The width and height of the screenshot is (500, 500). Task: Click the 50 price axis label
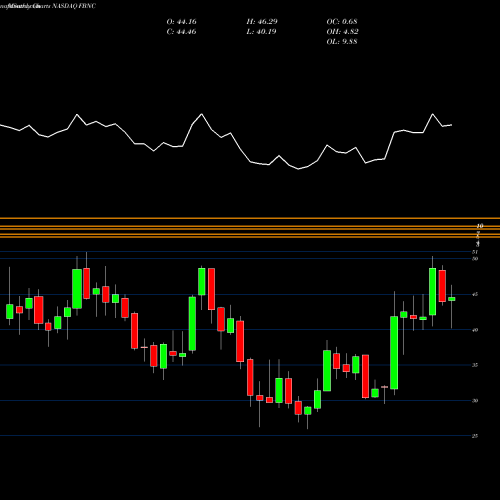pyautogui.click(x=475, y=259)
